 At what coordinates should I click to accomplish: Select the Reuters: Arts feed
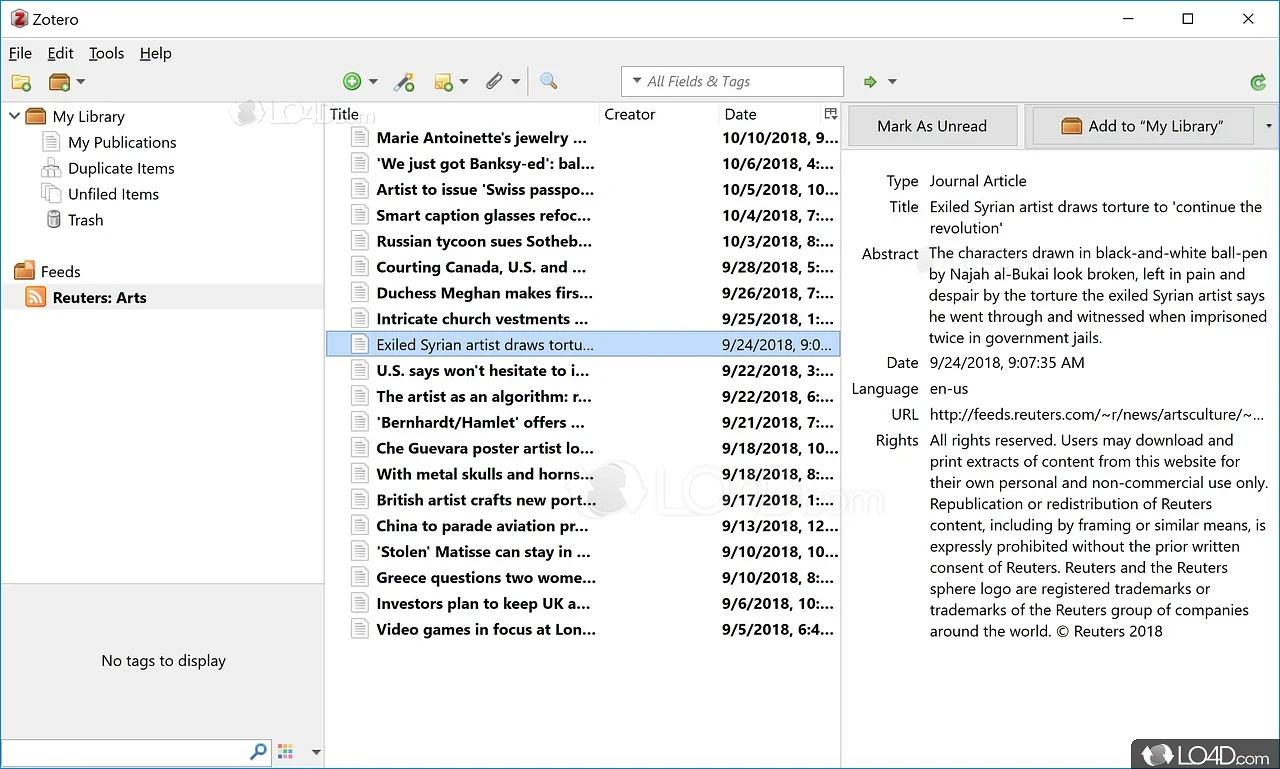(99, 297)
